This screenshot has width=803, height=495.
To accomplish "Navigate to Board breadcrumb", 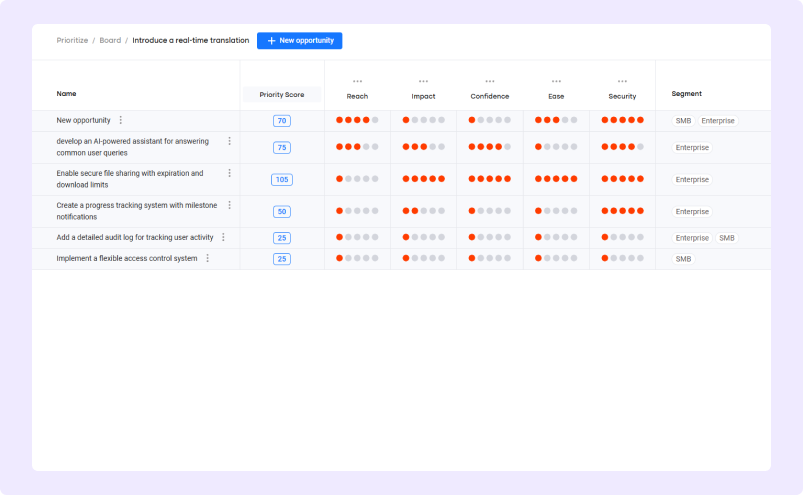I will [x=110, y=41].
